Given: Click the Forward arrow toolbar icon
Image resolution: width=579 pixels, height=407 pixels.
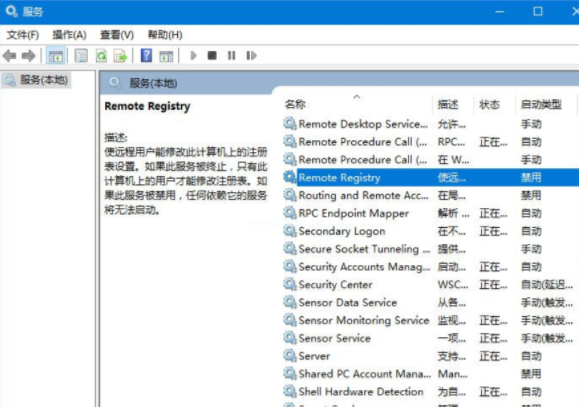Looking at the screenshot, I should (x=28, y=56).
